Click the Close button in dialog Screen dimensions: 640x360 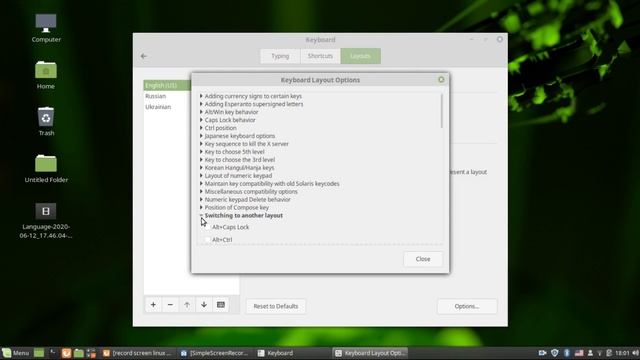coord(423,259)
